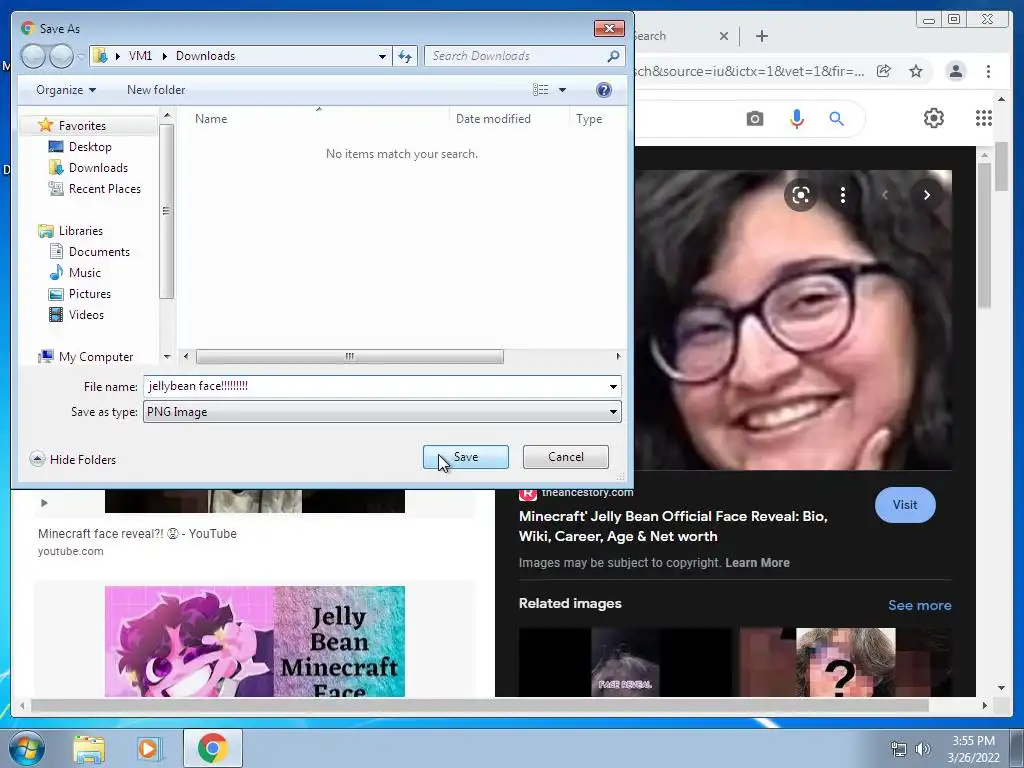Open the Jelly Bean Official Face Reveal link
Viewport: 1024px width, 768px height.
click(673, 526)
